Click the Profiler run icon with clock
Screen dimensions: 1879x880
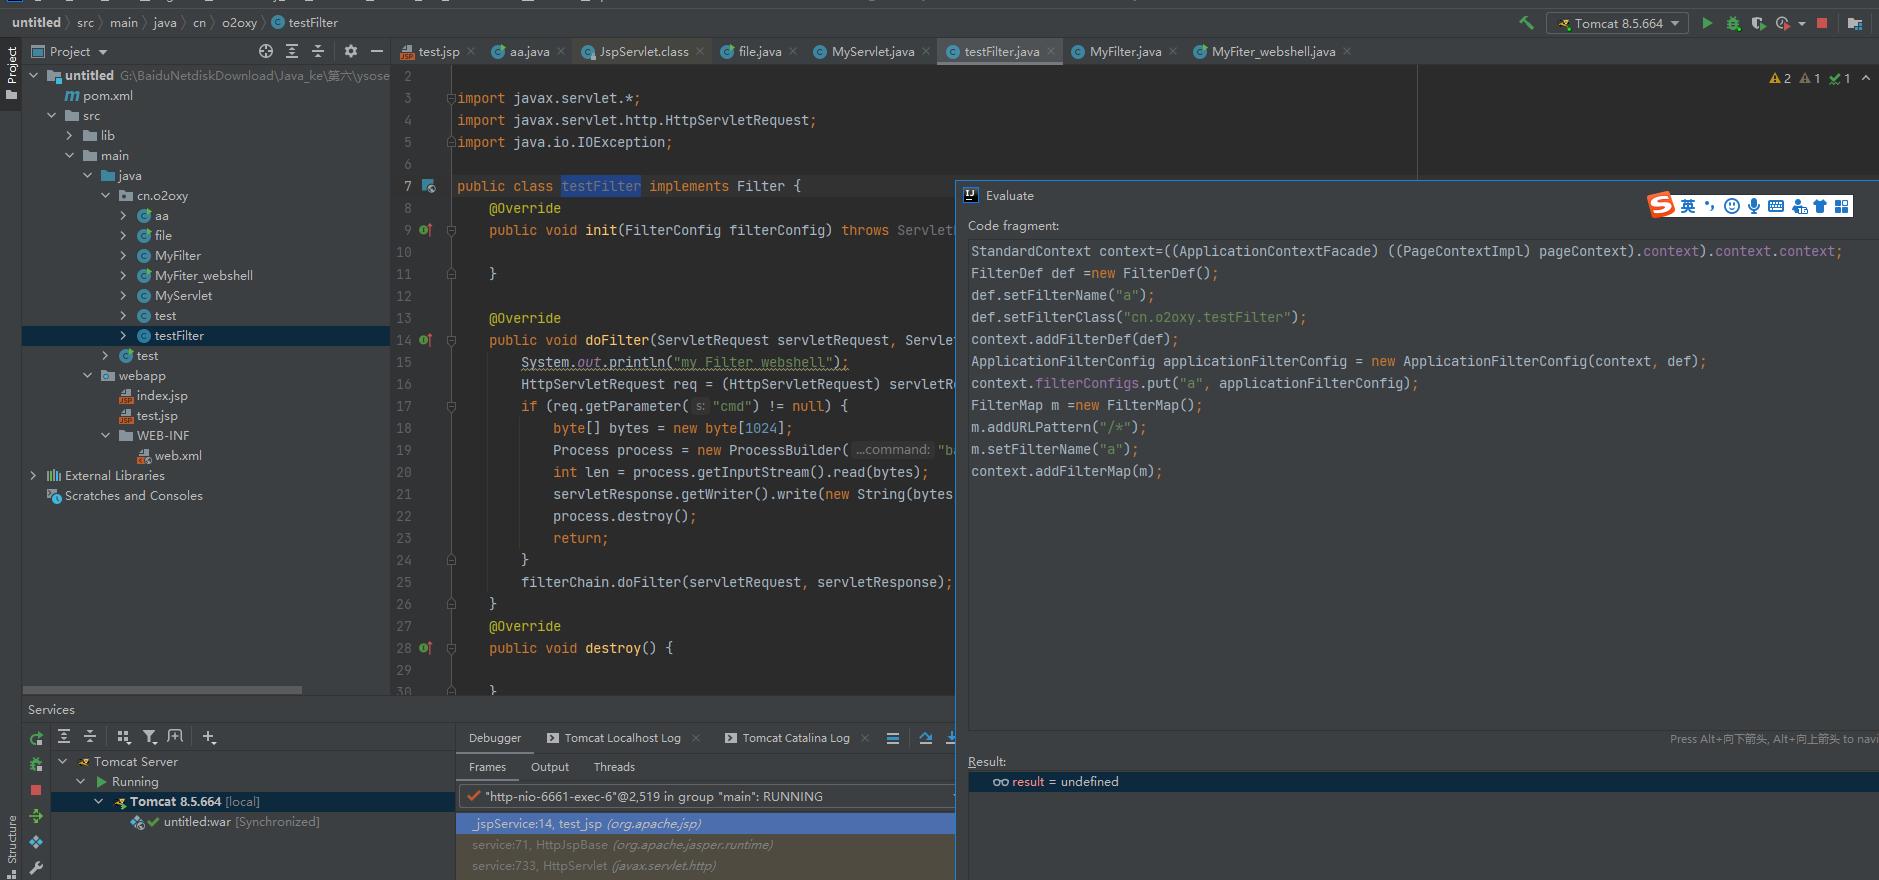click(x=1783, y=23)
